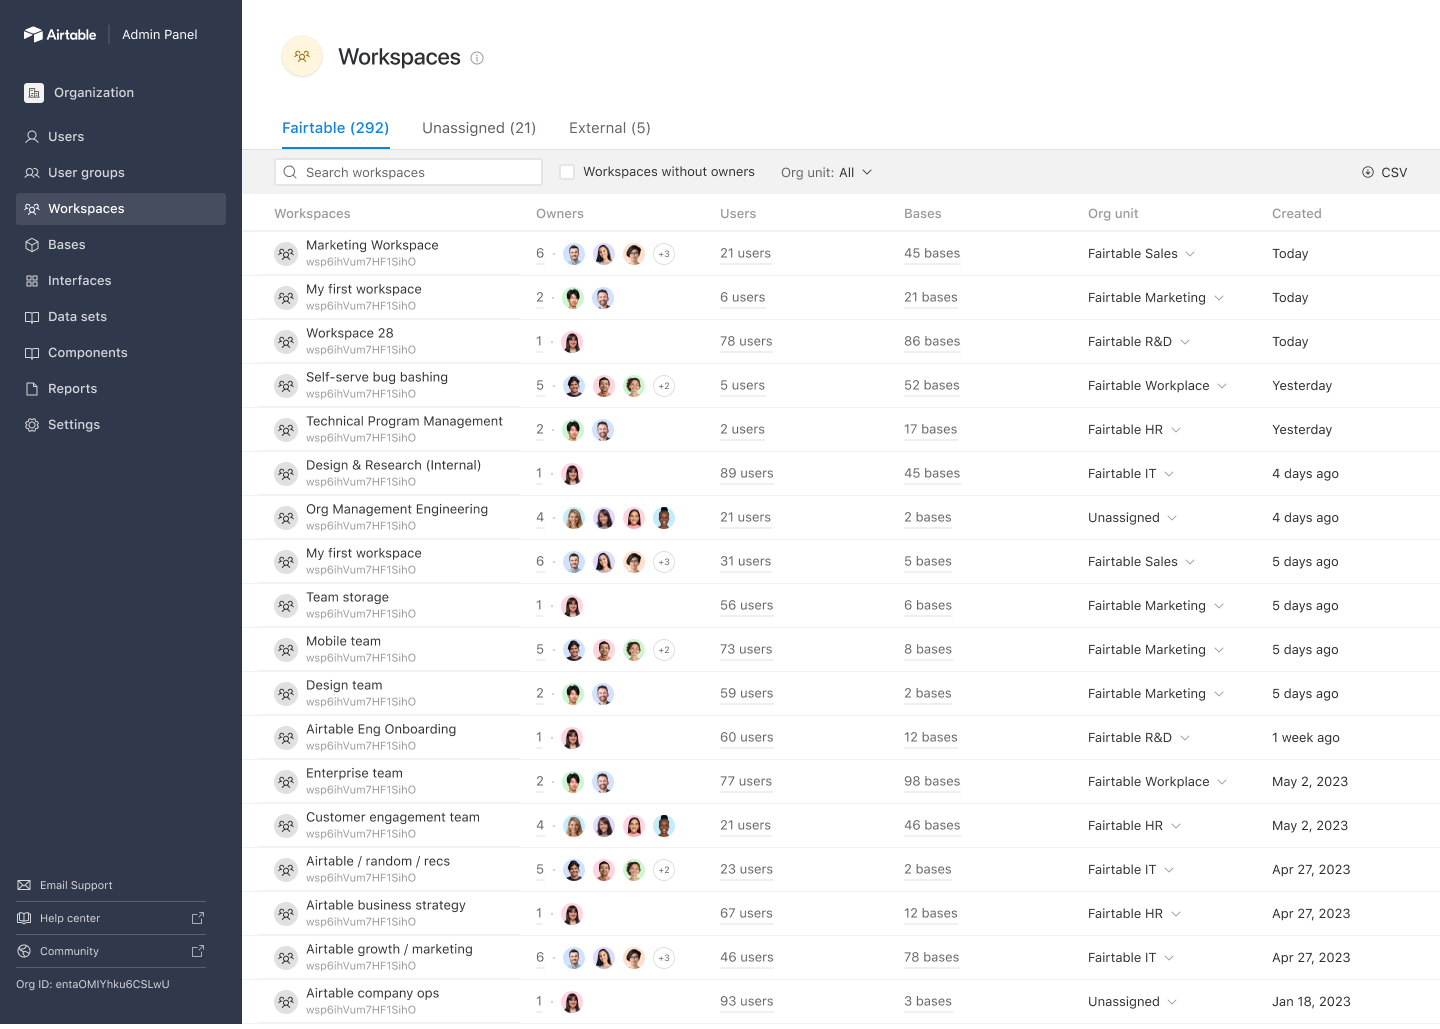Open the Components section
Image resolution: width=1440 pixels, height=1029 pixels.
click(88, 352)
